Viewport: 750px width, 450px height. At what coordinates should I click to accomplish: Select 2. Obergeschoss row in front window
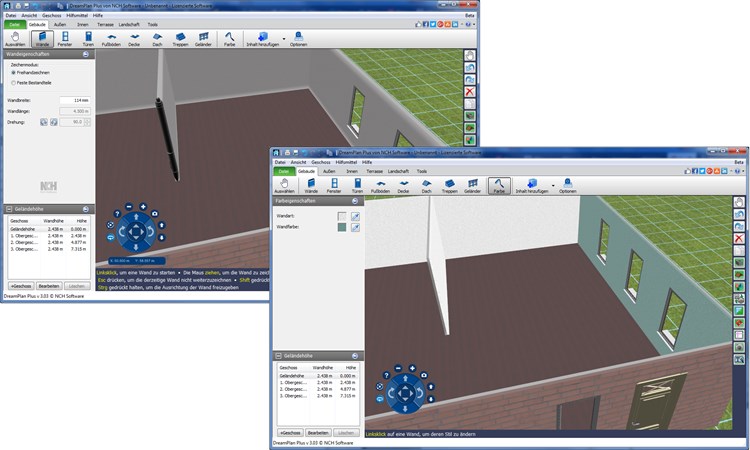(318, 389)
